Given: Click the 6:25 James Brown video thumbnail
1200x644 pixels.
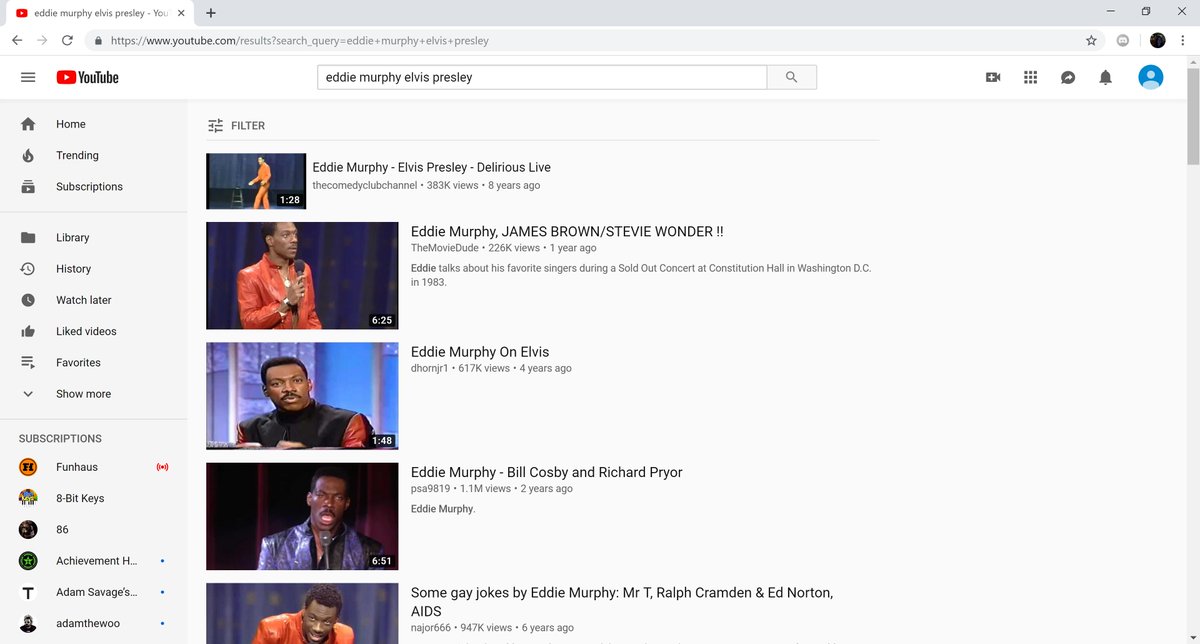Looking at the screenshot, I should [x=302, y=275].
